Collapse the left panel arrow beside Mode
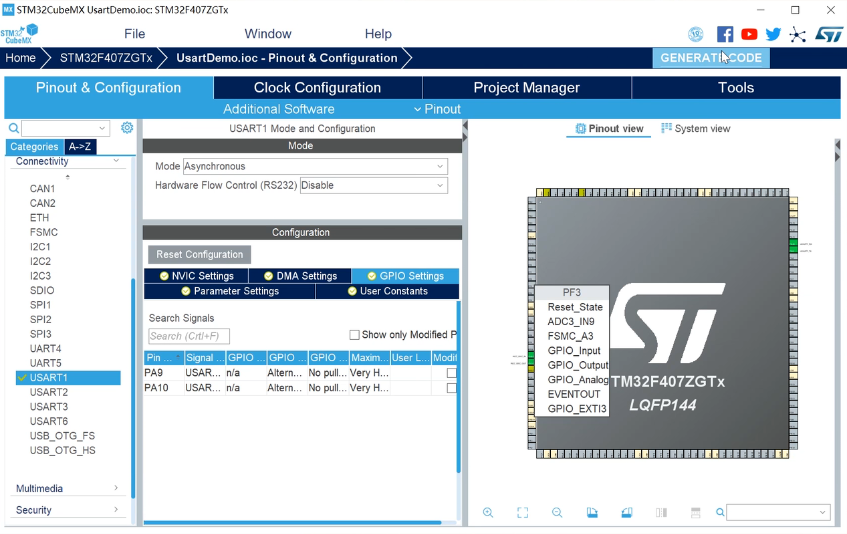The width and height of the screenshot is (847, 534). pyautogui.click(x=465, y=125)
